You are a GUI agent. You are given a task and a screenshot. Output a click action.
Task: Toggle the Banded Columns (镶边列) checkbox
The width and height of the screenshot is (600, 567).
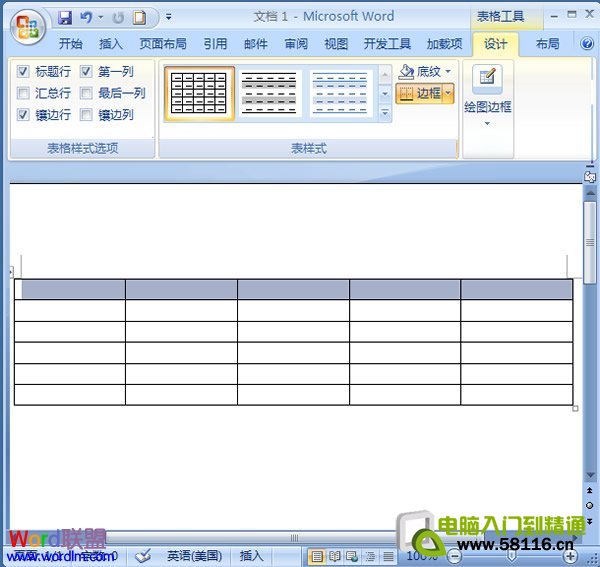[x=87, y=115]
